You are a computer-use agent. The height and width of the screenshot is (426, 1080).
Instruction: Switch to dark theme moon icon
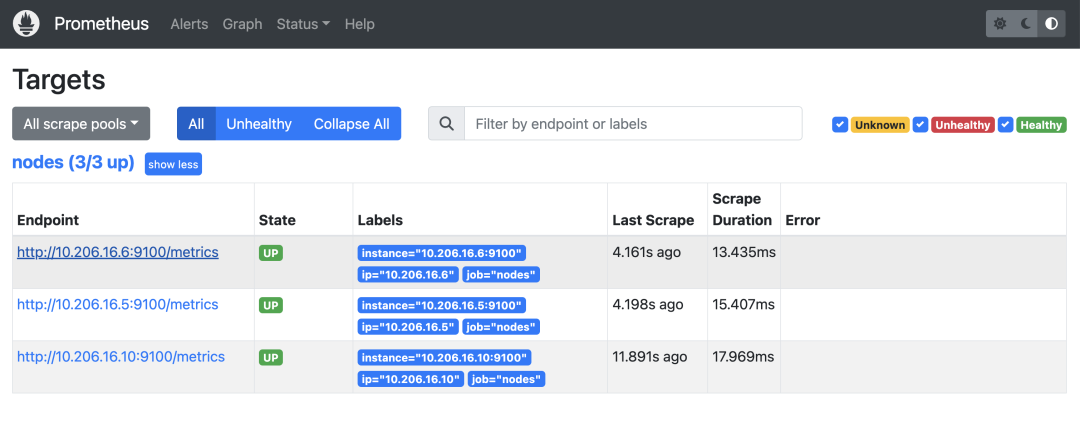coord(1026,24)
